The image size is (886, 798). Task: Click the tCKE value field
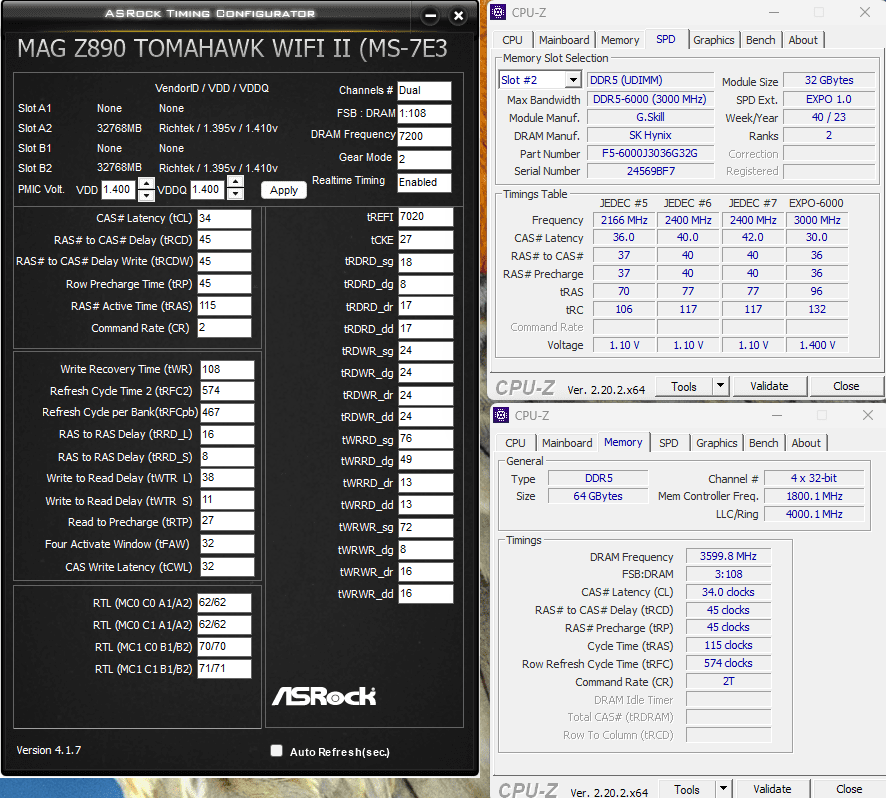(425, 240)
